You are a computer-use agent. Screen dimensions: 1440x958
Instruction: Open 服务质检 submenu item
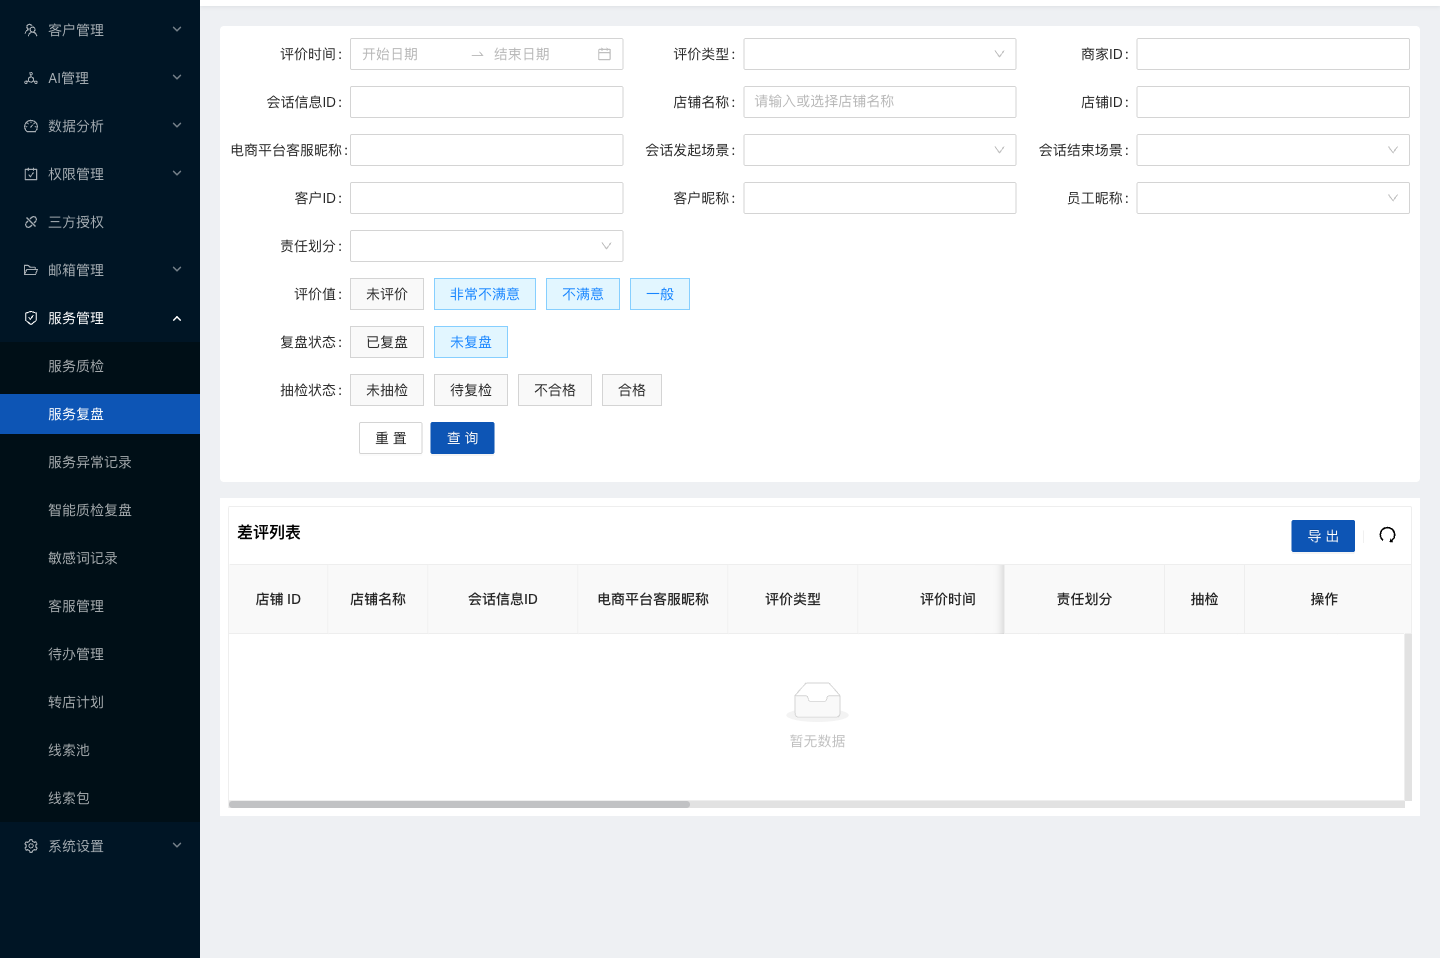pos(100,366)
